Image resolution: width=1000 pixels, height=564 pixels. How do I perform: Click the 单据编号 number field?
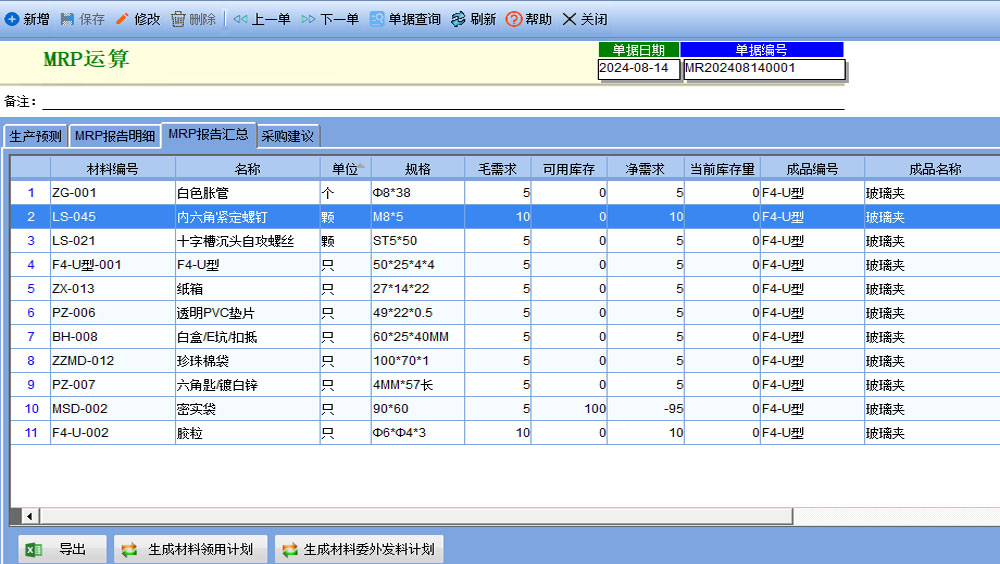point(763,69)
